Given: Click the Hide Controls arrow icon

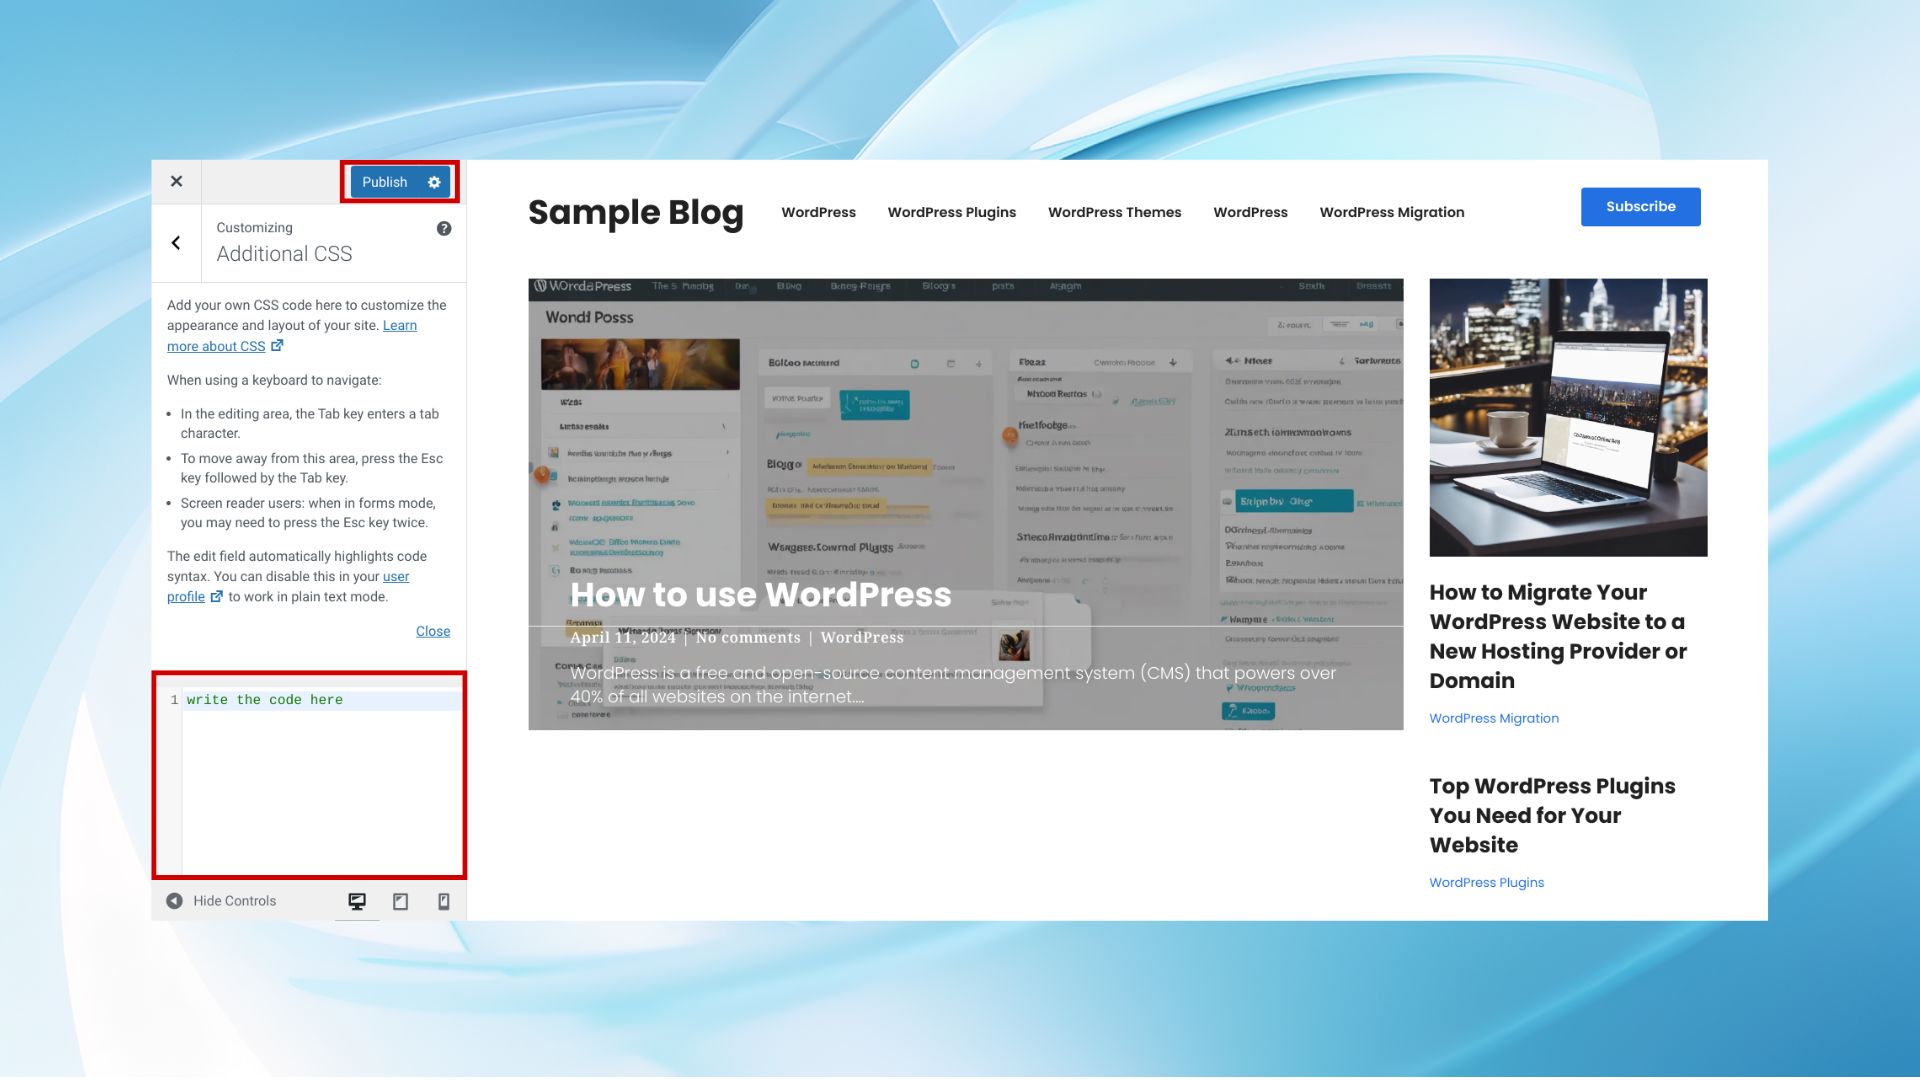Looking at the screenshot, I should [x=174, y=901].
